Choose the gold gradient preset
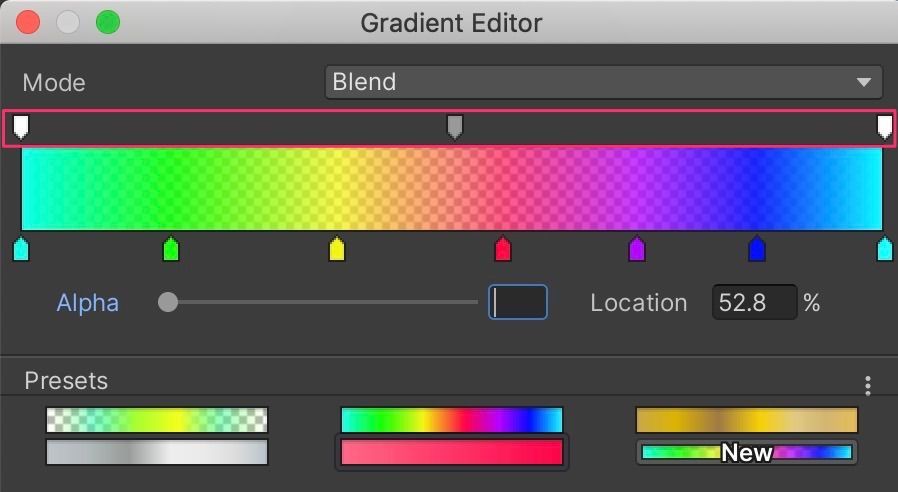The image size is (898, 492). (x=747, y=420)
